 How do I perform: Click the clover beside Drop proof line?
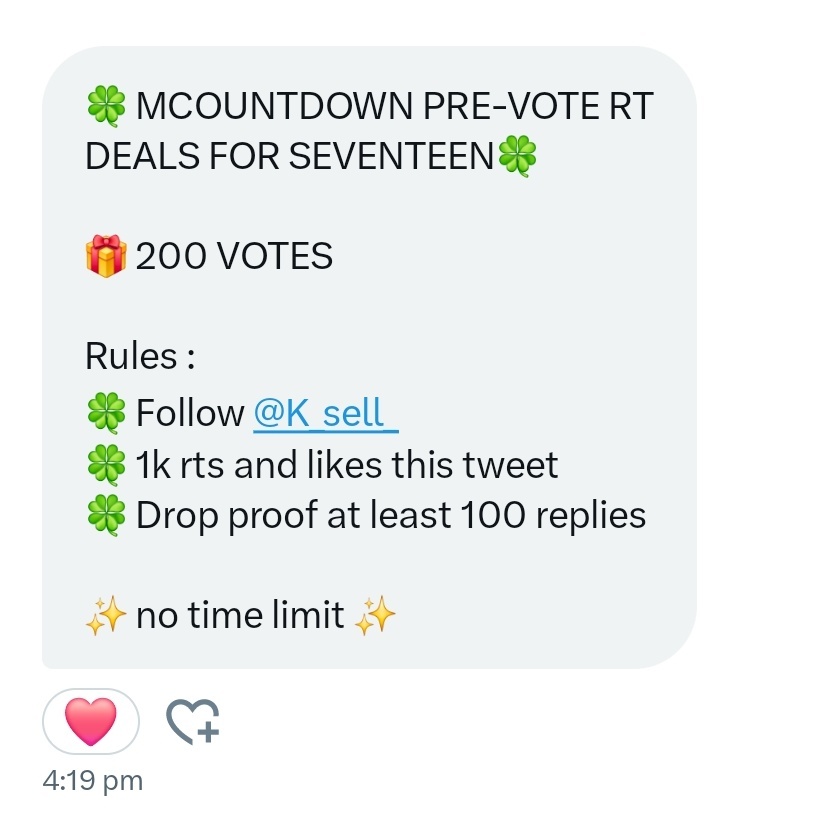(x=106, y=515)
